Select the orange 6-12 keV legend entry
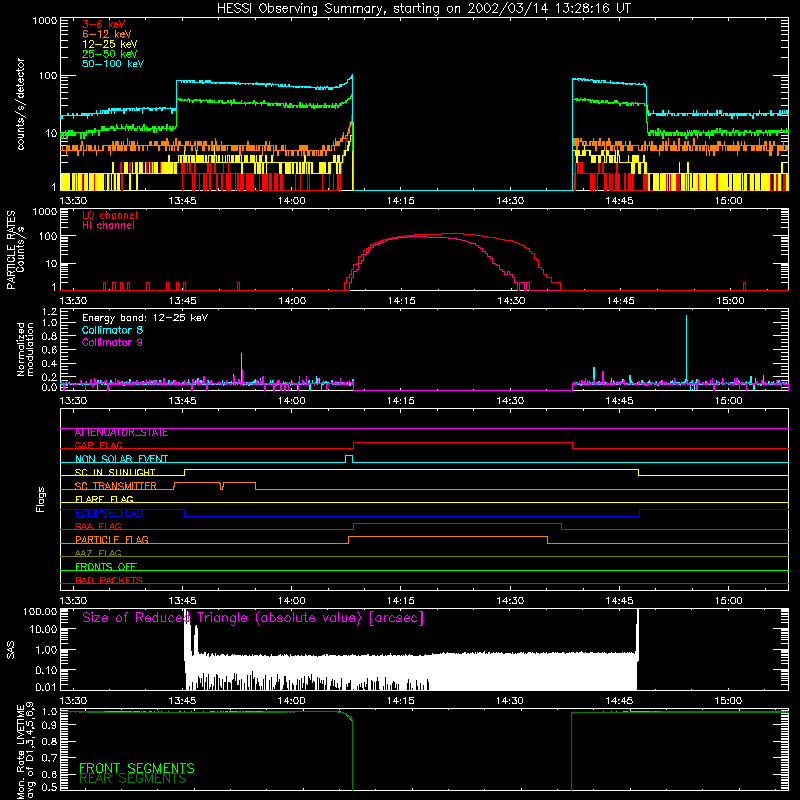This screenshot has width=800, height=800. coord(107,34)
